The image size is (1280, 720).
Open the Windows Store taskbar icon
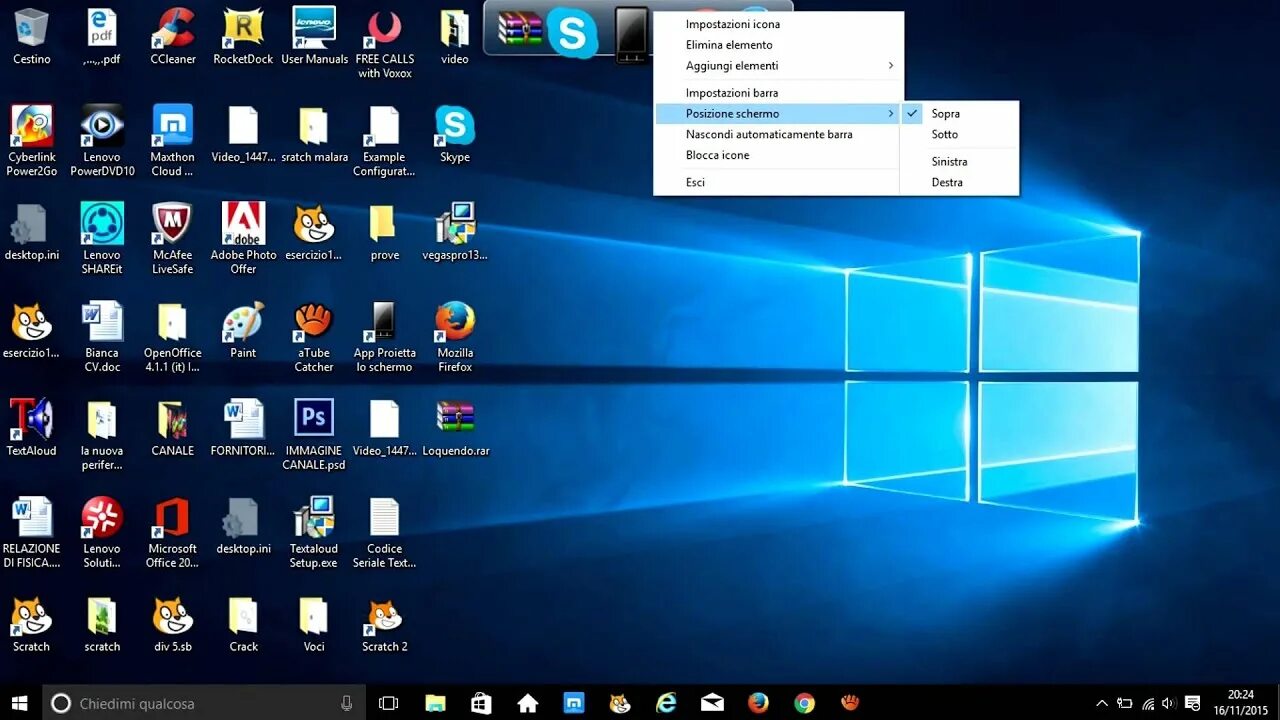(x=481, y=703)
